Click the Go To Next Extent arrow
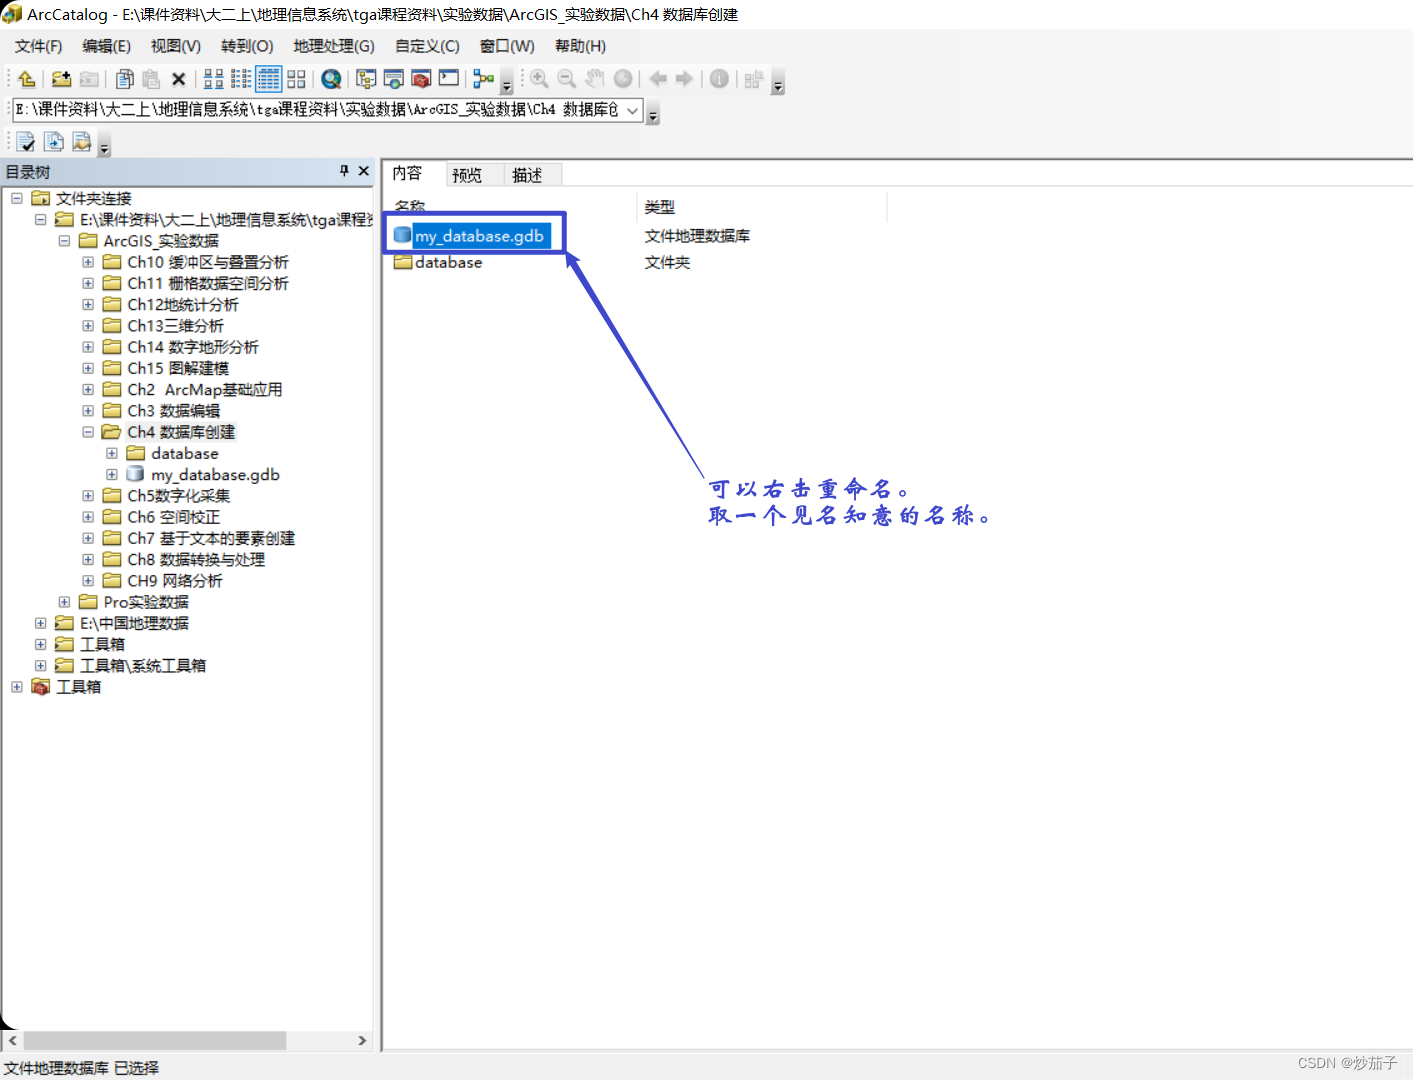The width and height of the screenshot is (1413, 1080). (x=685, y=79)
